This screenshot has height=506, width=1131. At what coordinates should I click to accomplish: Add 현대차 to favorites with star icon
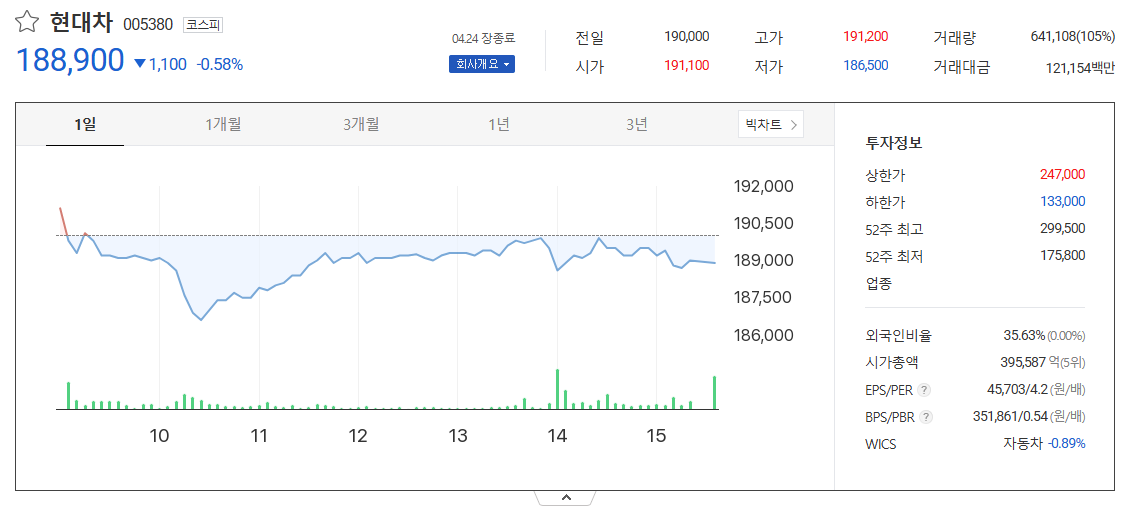point(27,23)
